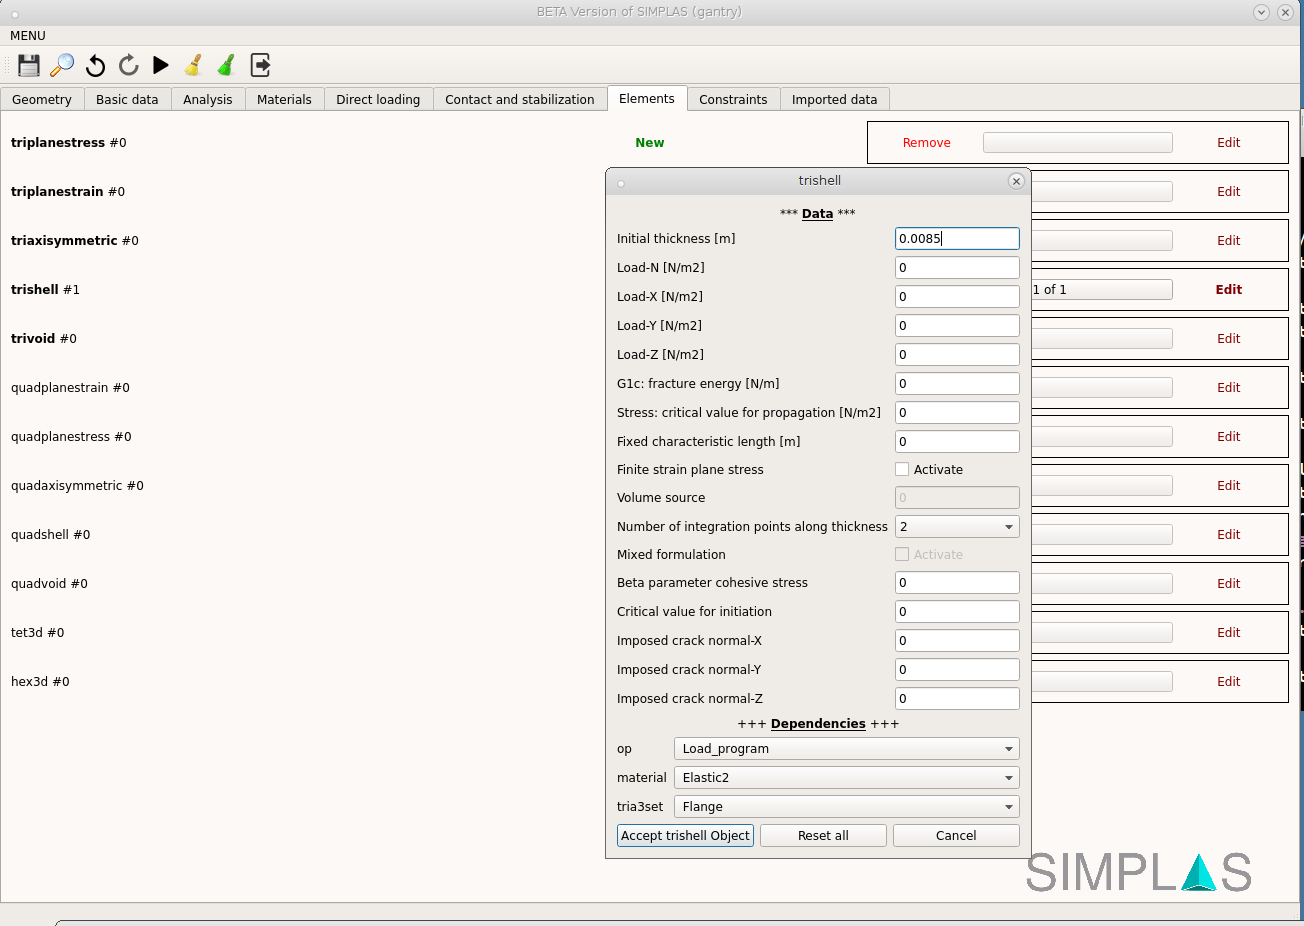Open the Contact and stabilization tab
Image resolution: width=1304 pixels, height=926 pixels.
point(519,99)
